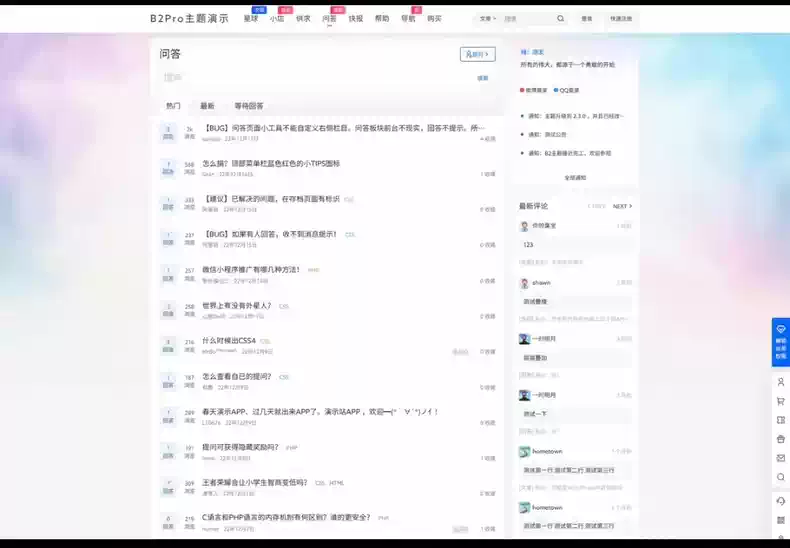
Task: Open the 供求 menu item
Action: [x=303, y=19]
